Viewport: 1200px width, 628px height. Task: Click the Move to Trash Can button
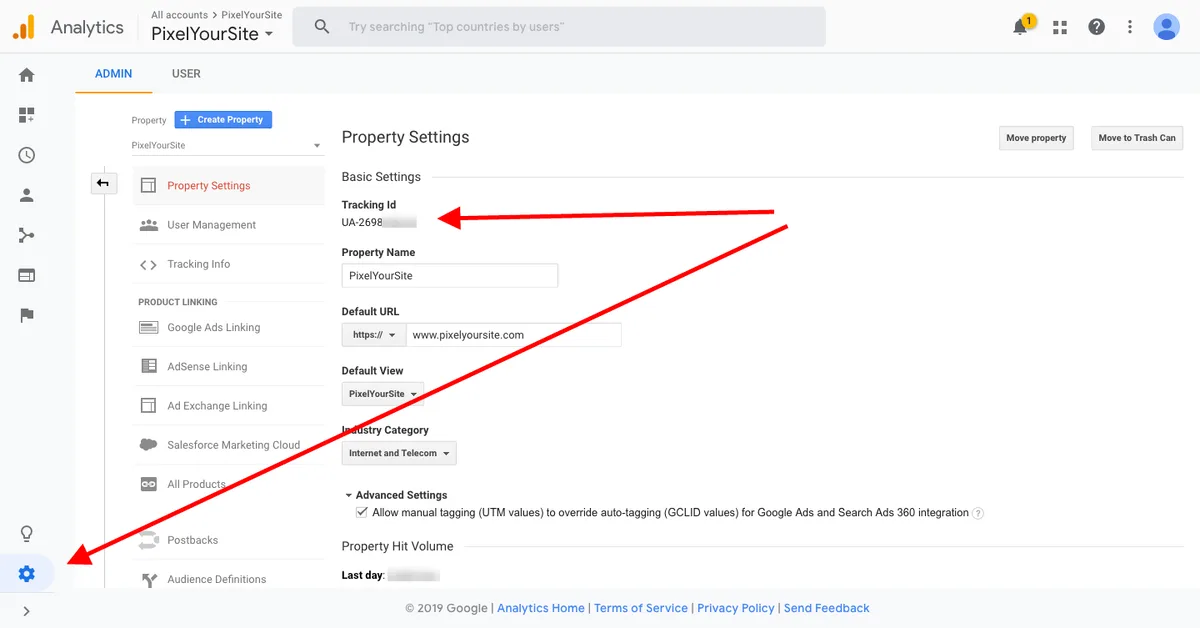click(1137, 138)
